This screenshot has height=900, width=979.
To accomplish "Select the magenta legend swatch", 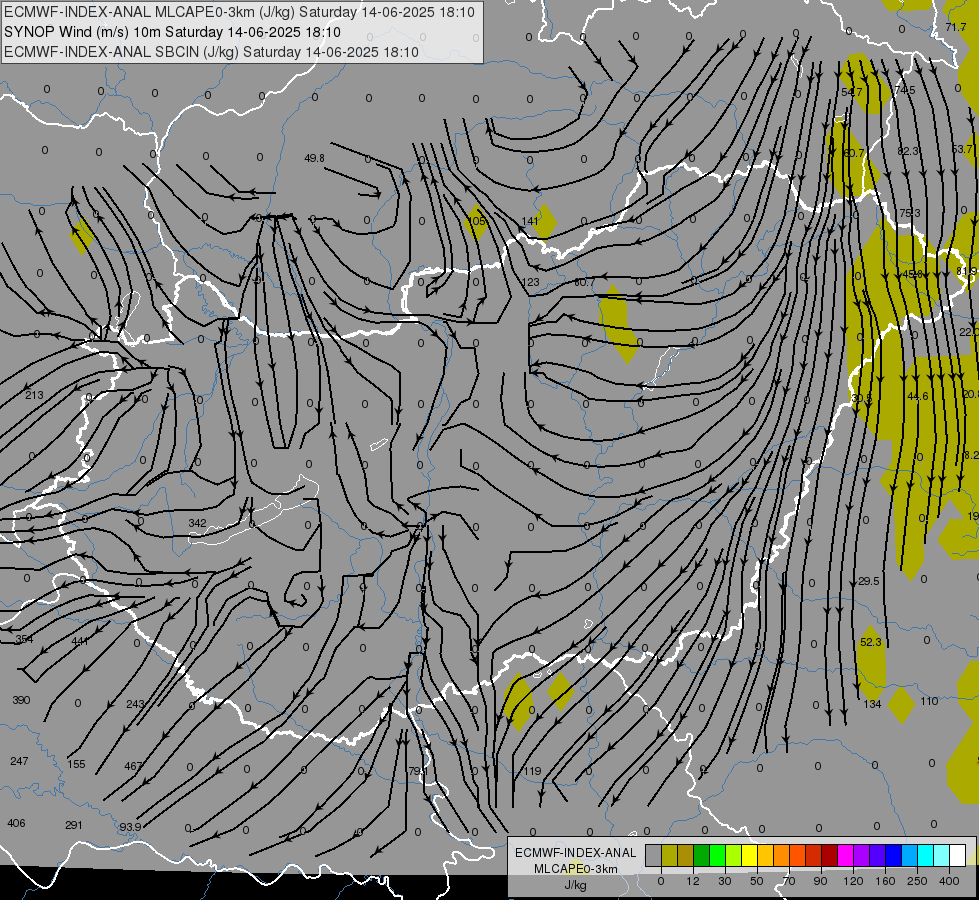I will click(x=845, y=855).
